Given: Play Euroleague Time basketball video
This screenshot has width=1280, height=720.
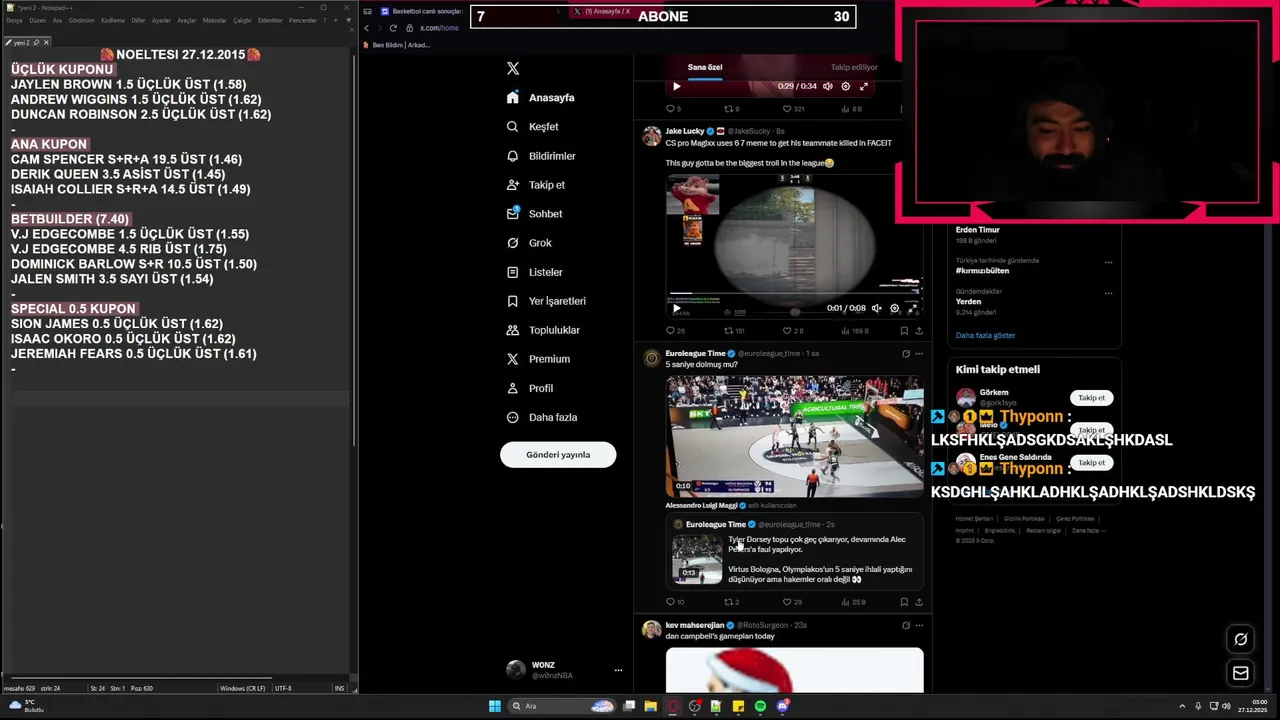Looking at the screenshot, I should [795, 436].
